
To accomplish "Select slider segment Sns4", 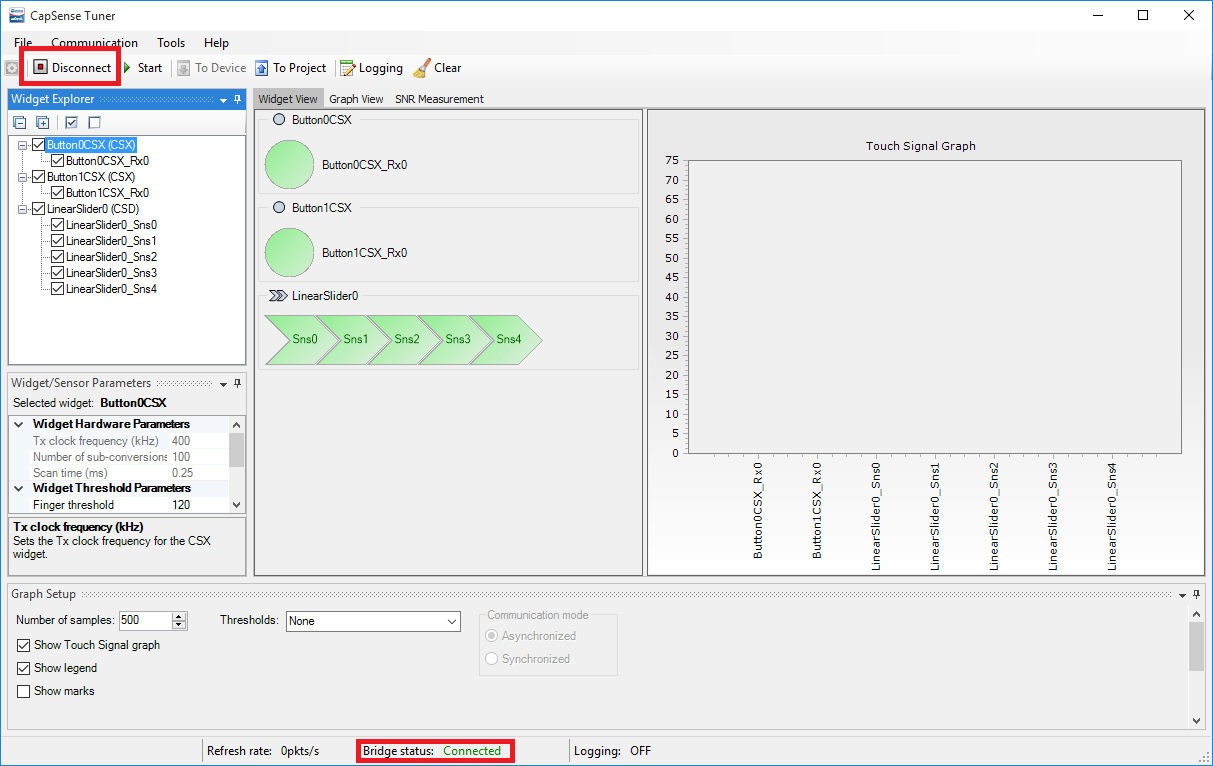I will (x=509, y=340).
